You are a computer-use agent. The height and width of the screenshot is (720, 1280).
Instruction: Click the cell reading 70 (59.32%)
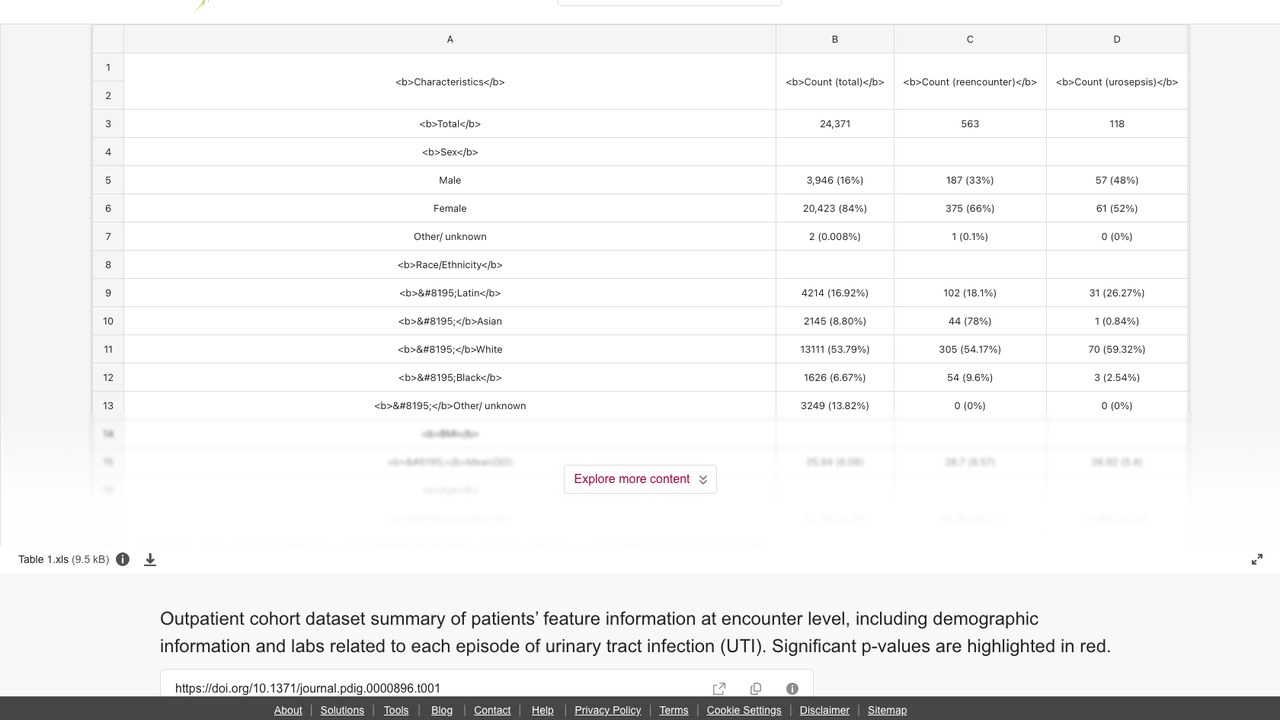click(1117, 349)
